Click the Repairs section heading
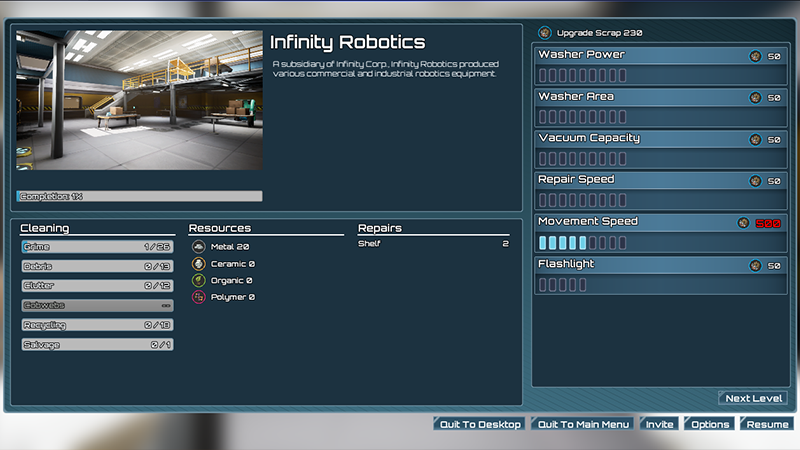The image size is (800, 450). point(380,228)
